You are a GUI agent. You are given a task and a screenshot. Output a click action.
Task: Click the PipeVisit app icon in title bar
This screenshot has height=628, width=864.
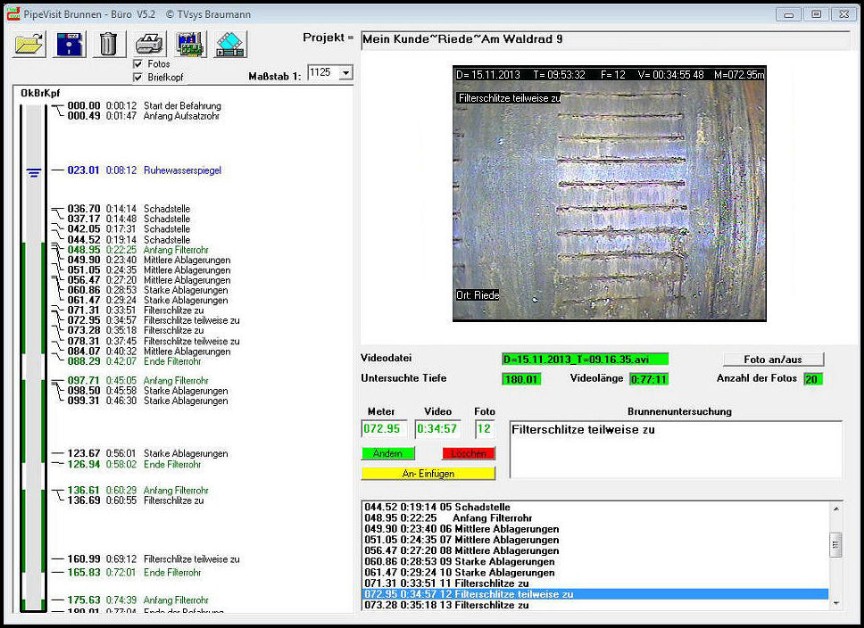[x=13, y=14]
